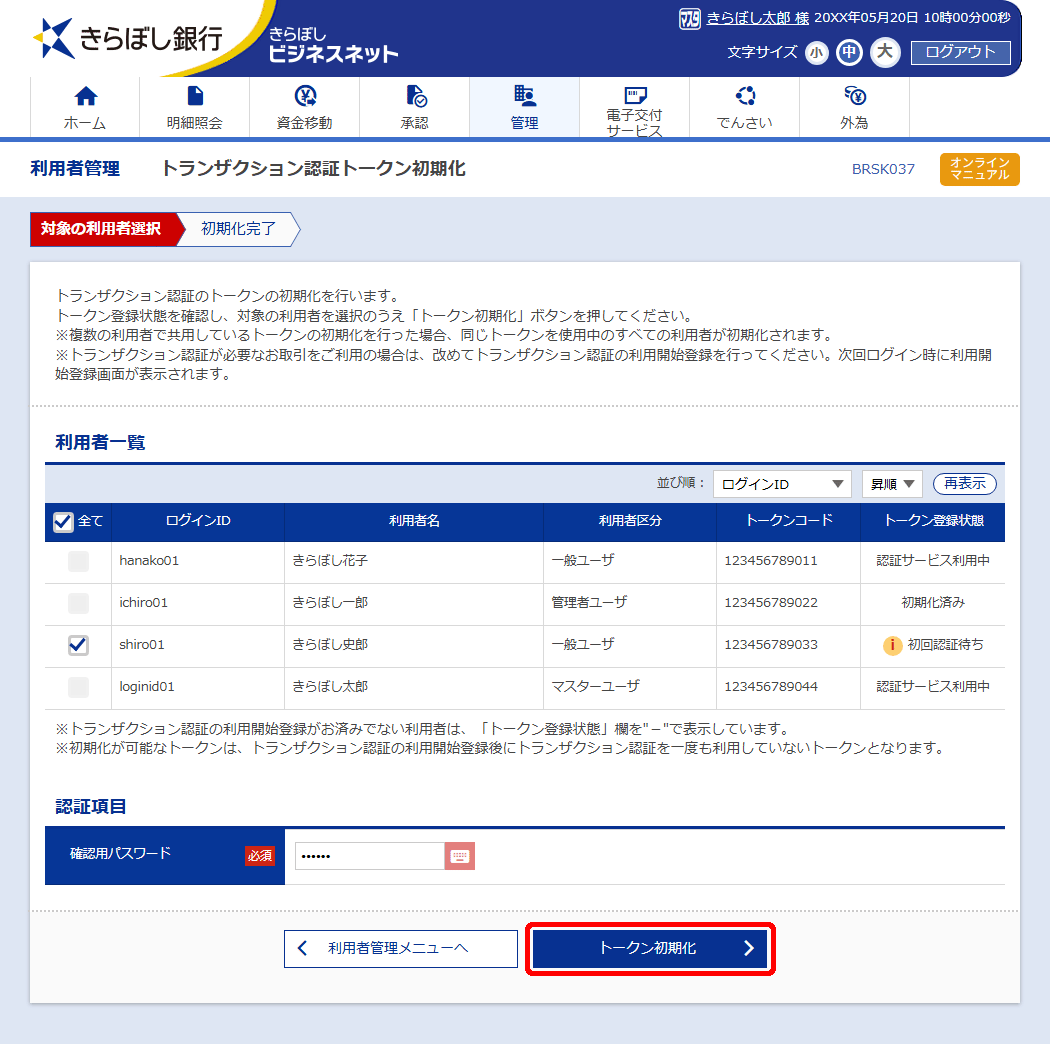Open the 資金移動 yen transfer icon
1050x1044 pixels.
click(x=305, y=96)
